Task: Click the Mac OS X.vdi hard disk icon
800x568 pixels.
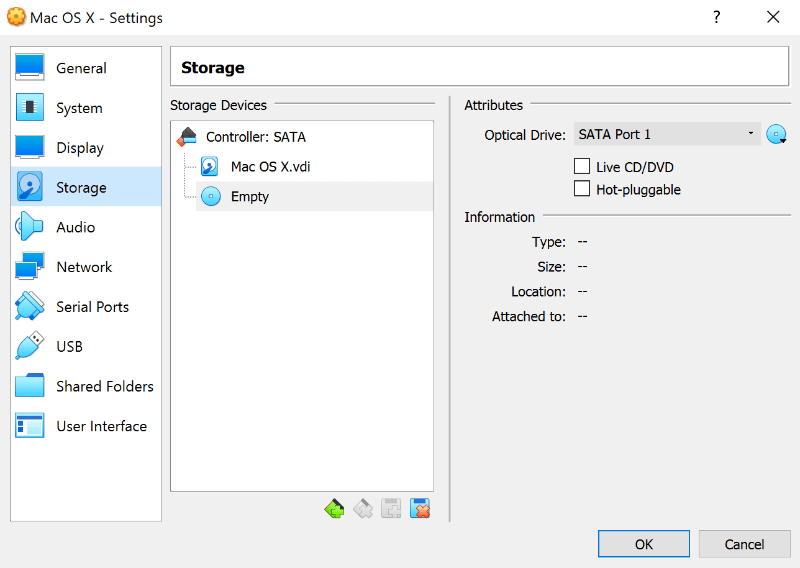Action: pos(210,167)
